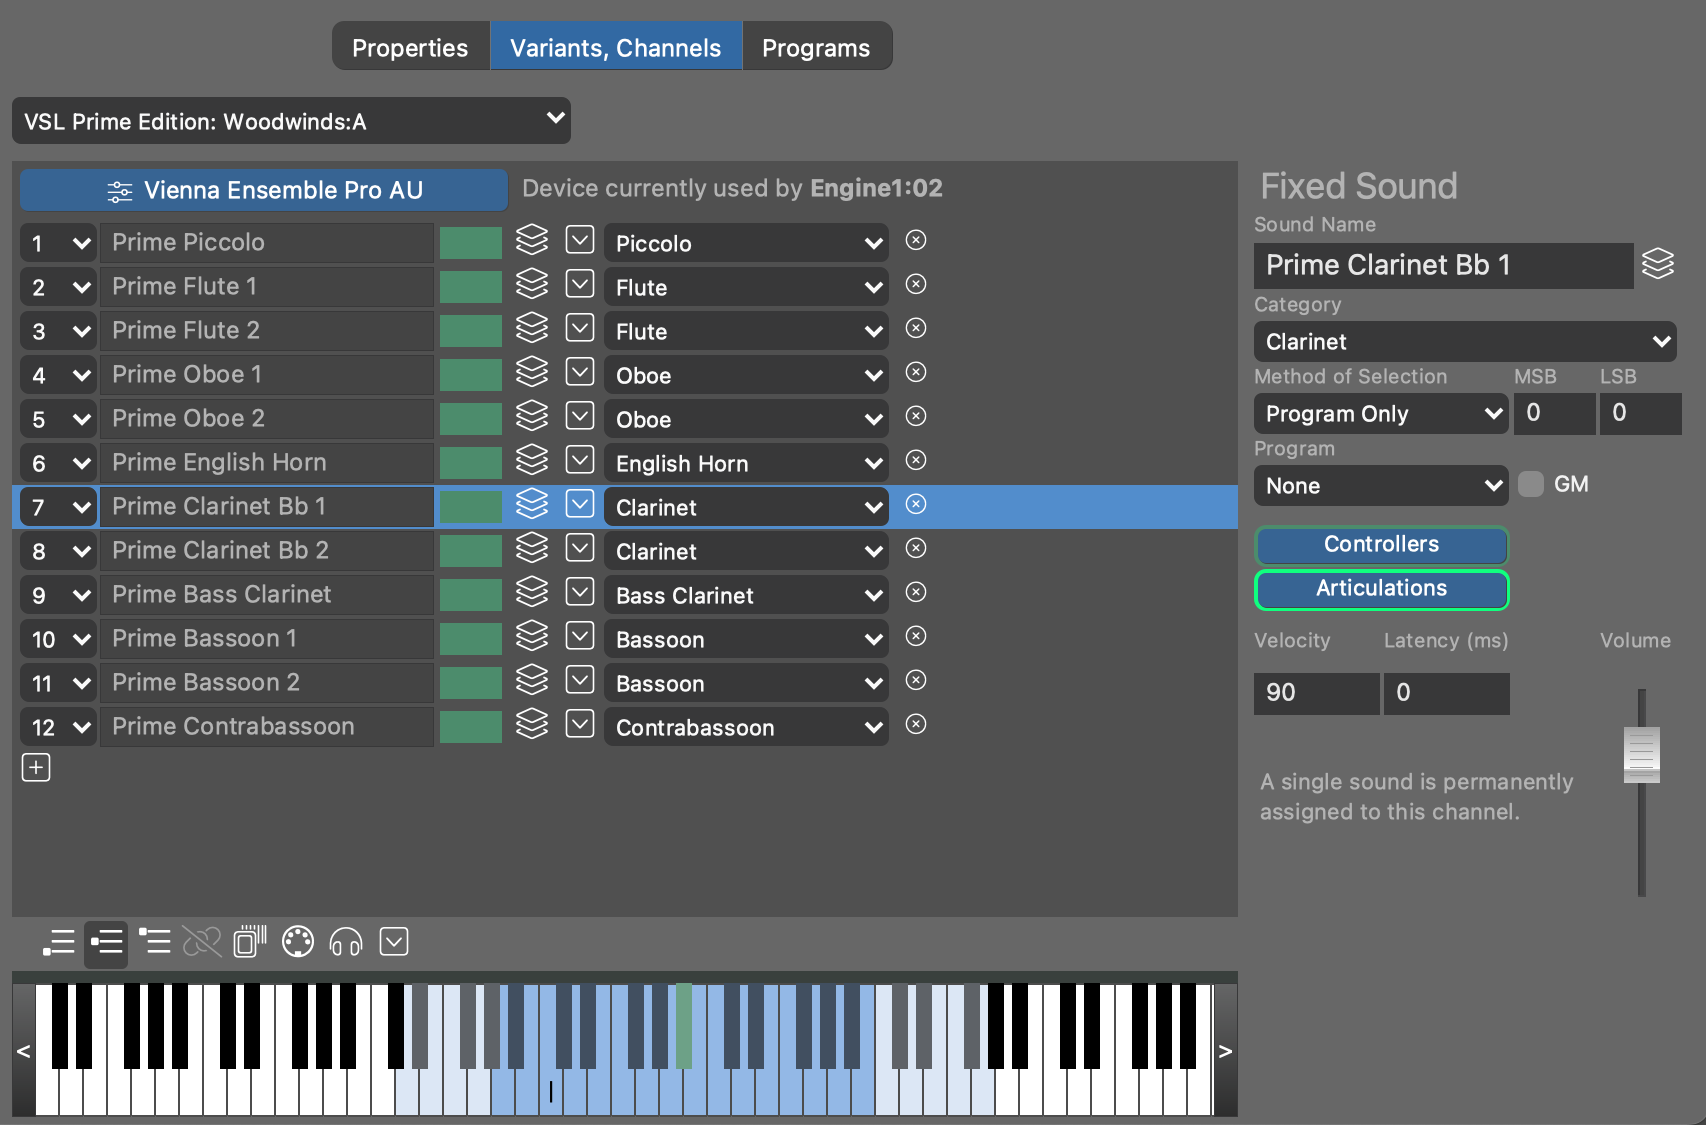Viewport: 1706px width, 1125px height.
Task: Select the Variants, Channels tab
Action: tap(616, 47)
